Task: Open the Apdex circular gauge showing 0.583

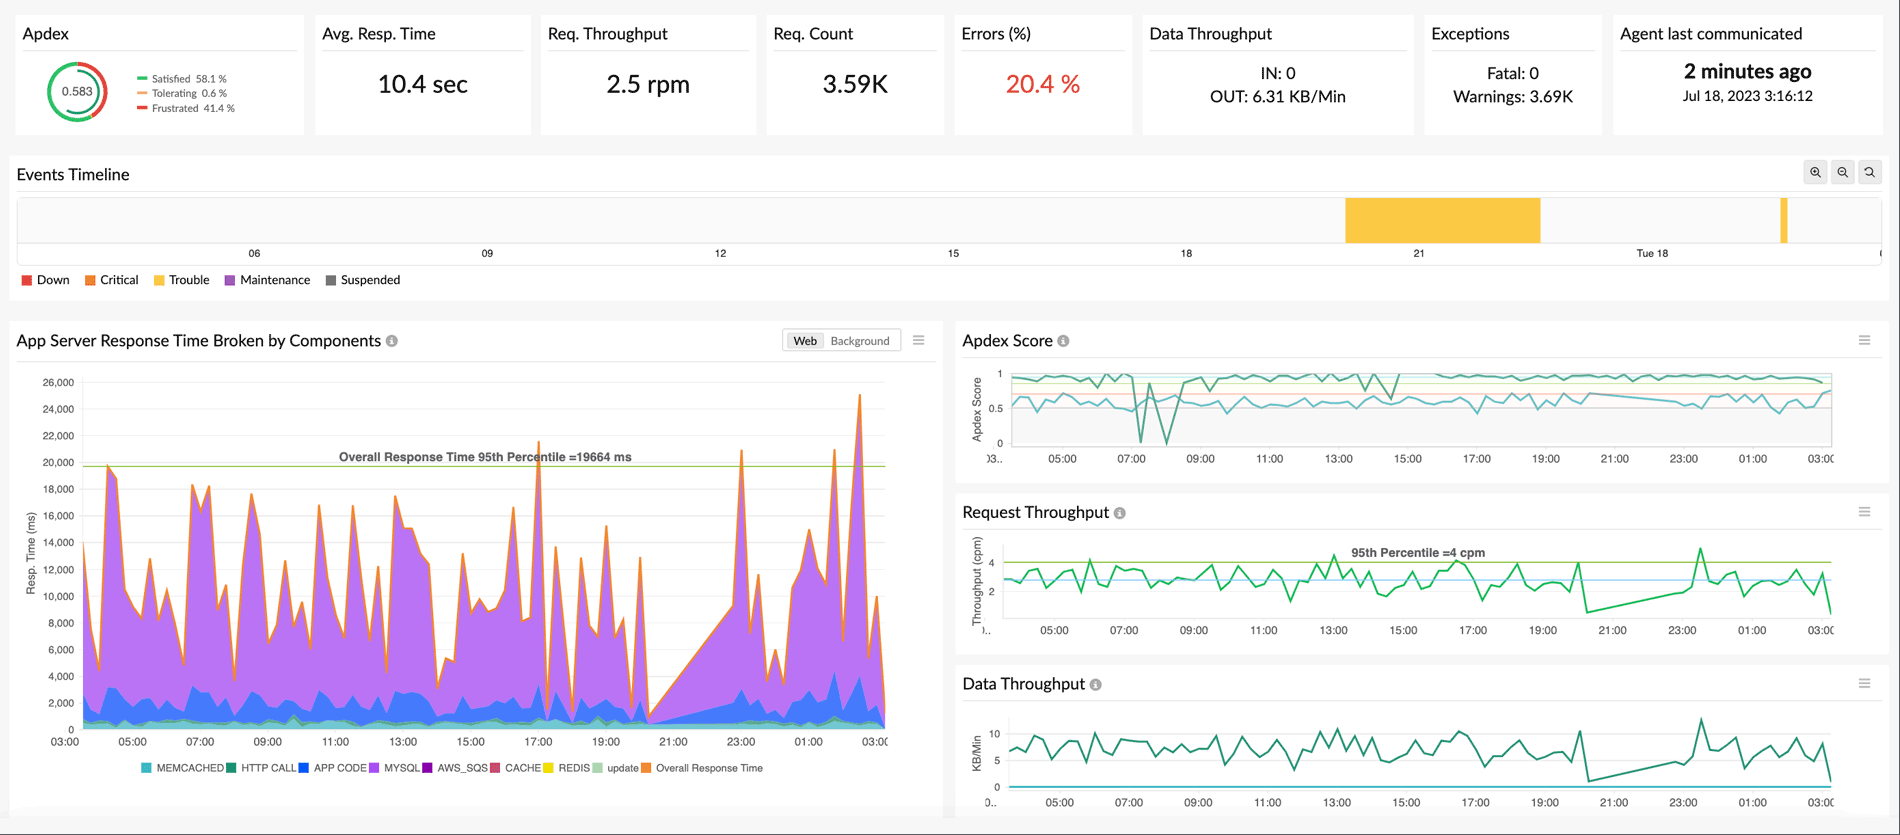Action: pos(77,91)
